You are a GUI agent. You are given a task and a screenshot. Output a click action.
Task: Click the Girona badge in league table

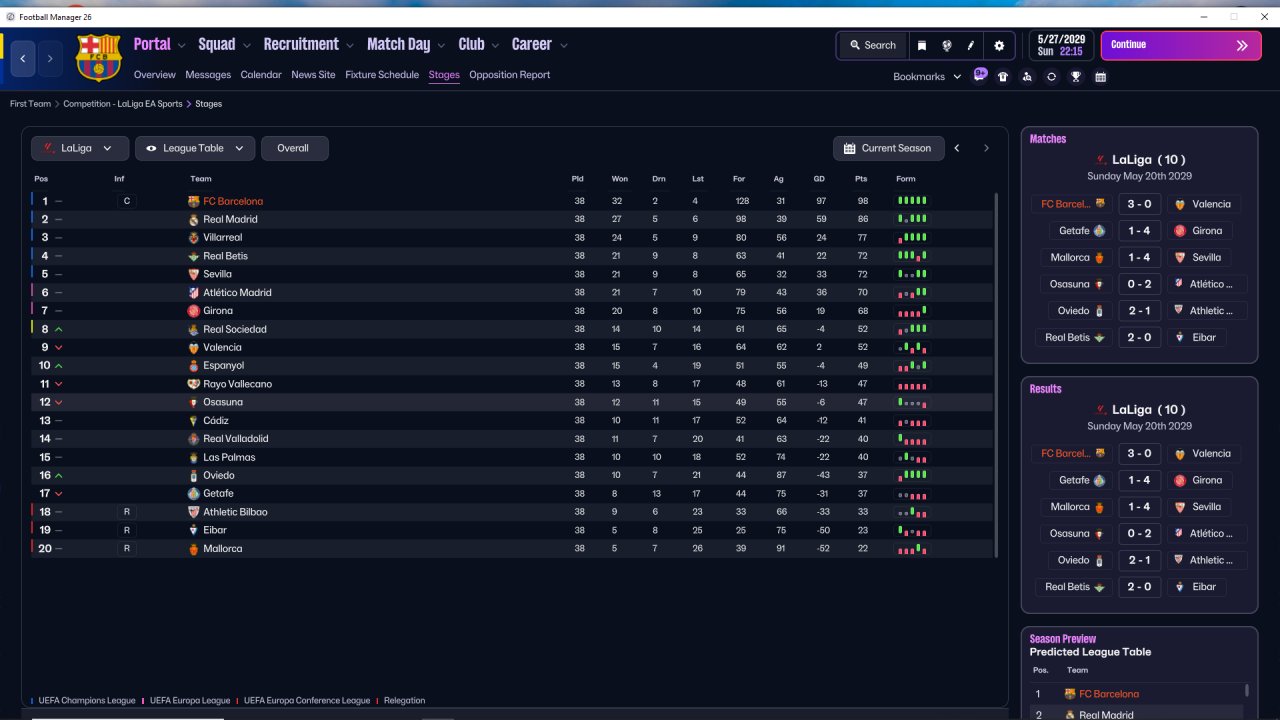click(x=194, y=311)
